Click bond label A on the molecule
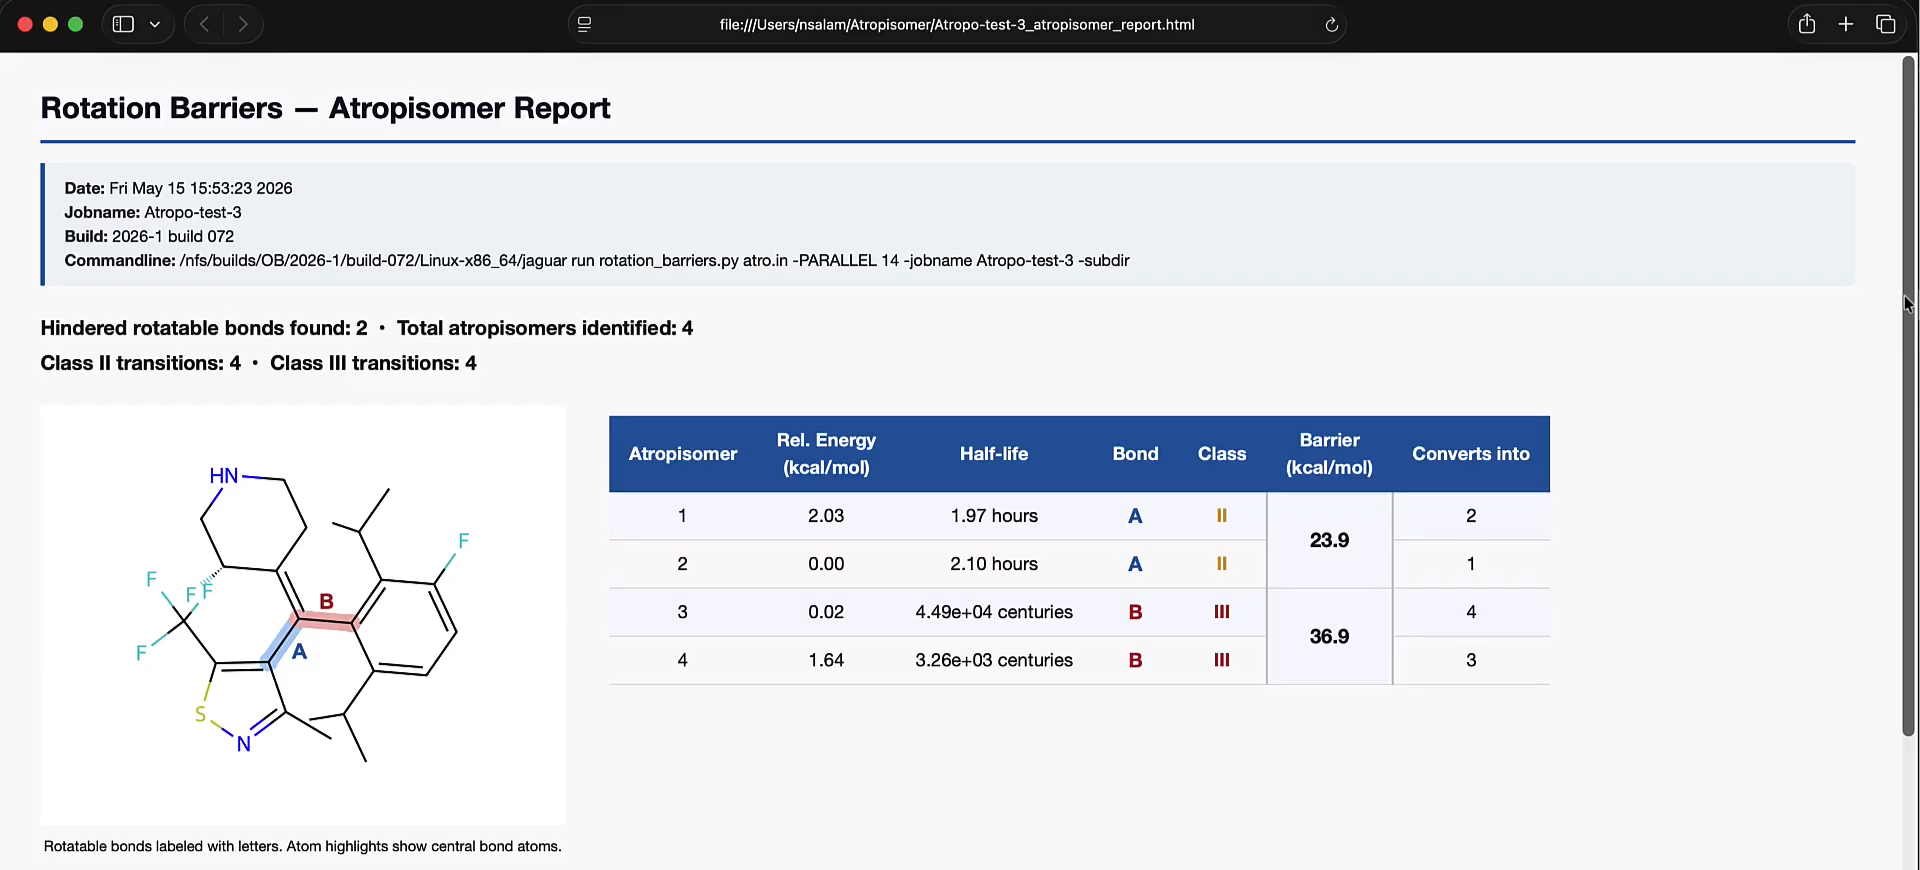1920x870 pixels. 299,652
